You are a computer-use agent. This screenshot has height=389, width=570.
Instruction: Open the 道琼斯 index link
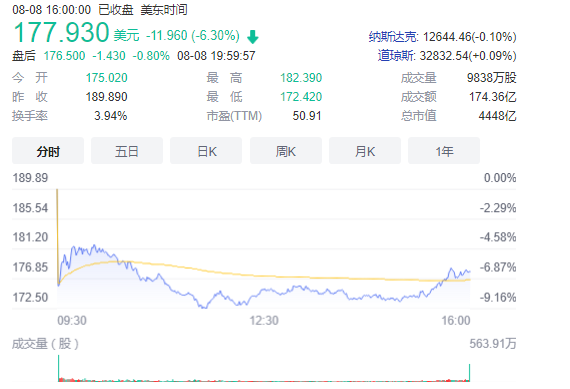point(395,56)
